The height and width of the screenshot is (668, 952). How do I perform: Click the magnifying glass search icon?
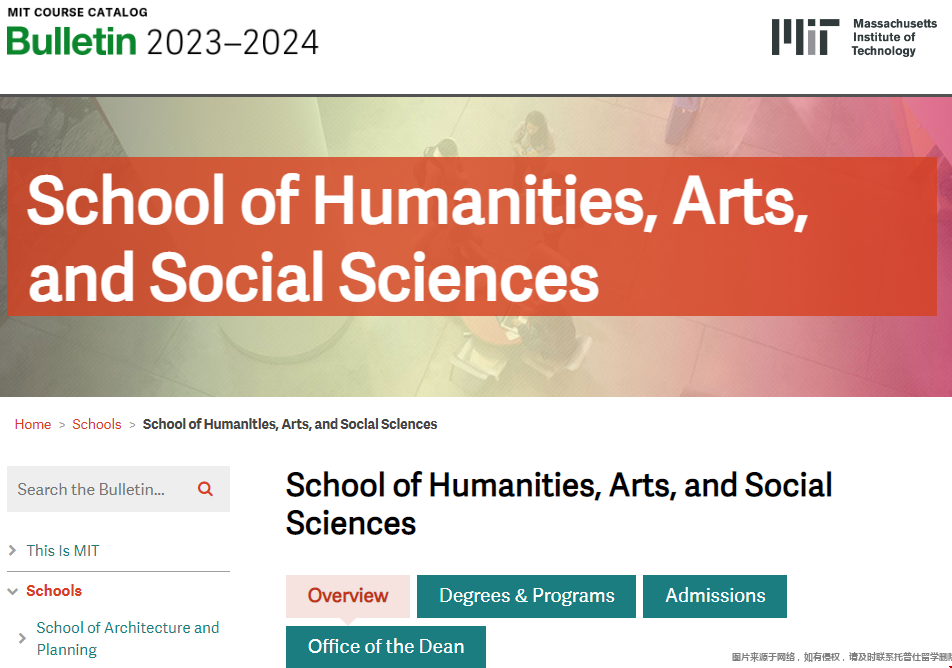pos(205,489)
